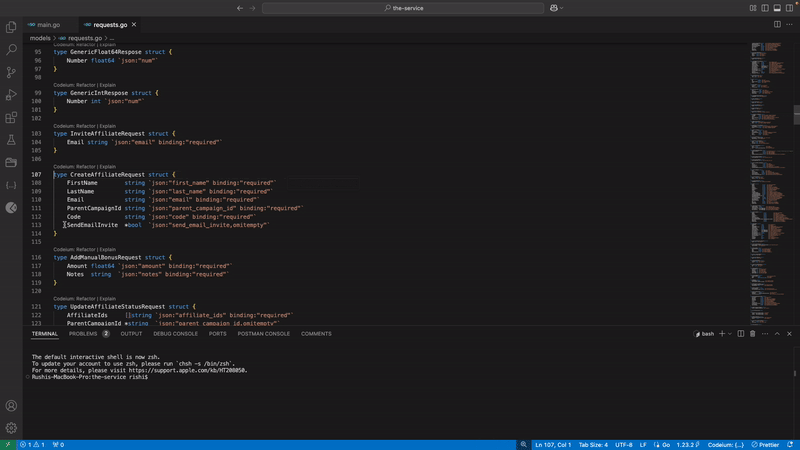Click the ports forwarded indicator showing 0

[x=58, y=445]
